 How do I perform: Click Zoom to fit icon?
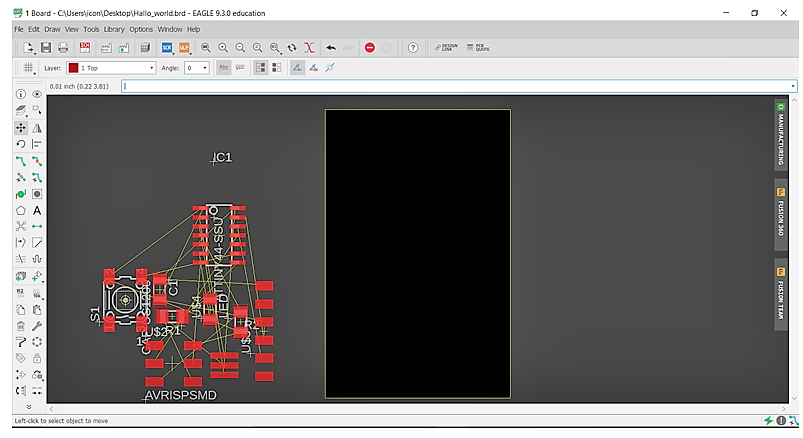(x=206, y=48)
